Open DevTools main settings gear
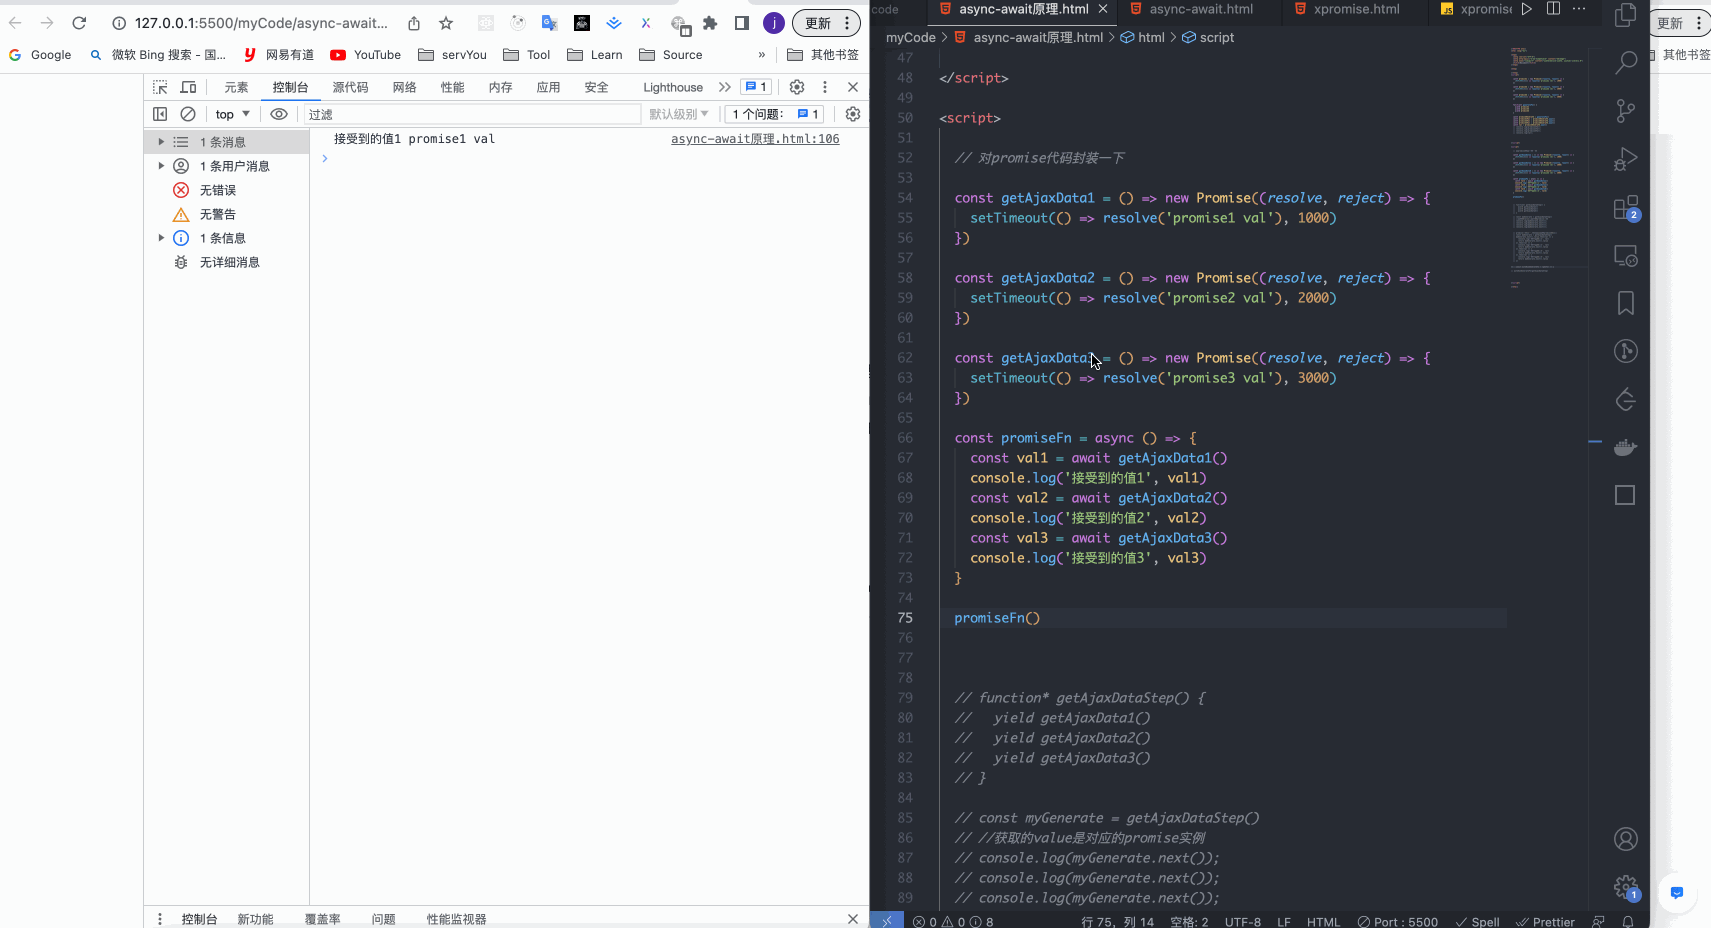1711x928 pixels. [797, 87]
